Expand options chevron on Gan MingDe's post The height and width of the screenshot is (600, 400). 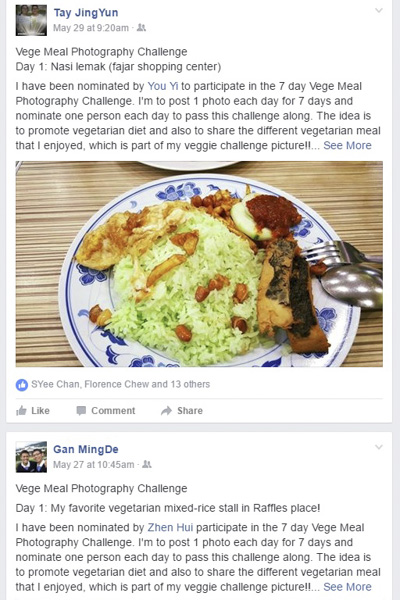point(379,447)
